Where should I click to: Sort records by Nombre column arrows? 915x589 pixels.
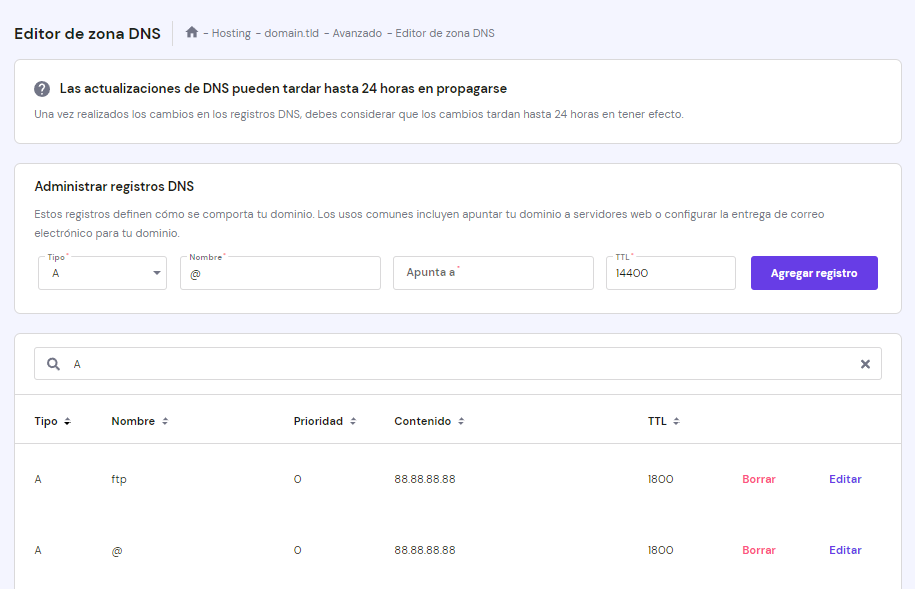[165, 422]
